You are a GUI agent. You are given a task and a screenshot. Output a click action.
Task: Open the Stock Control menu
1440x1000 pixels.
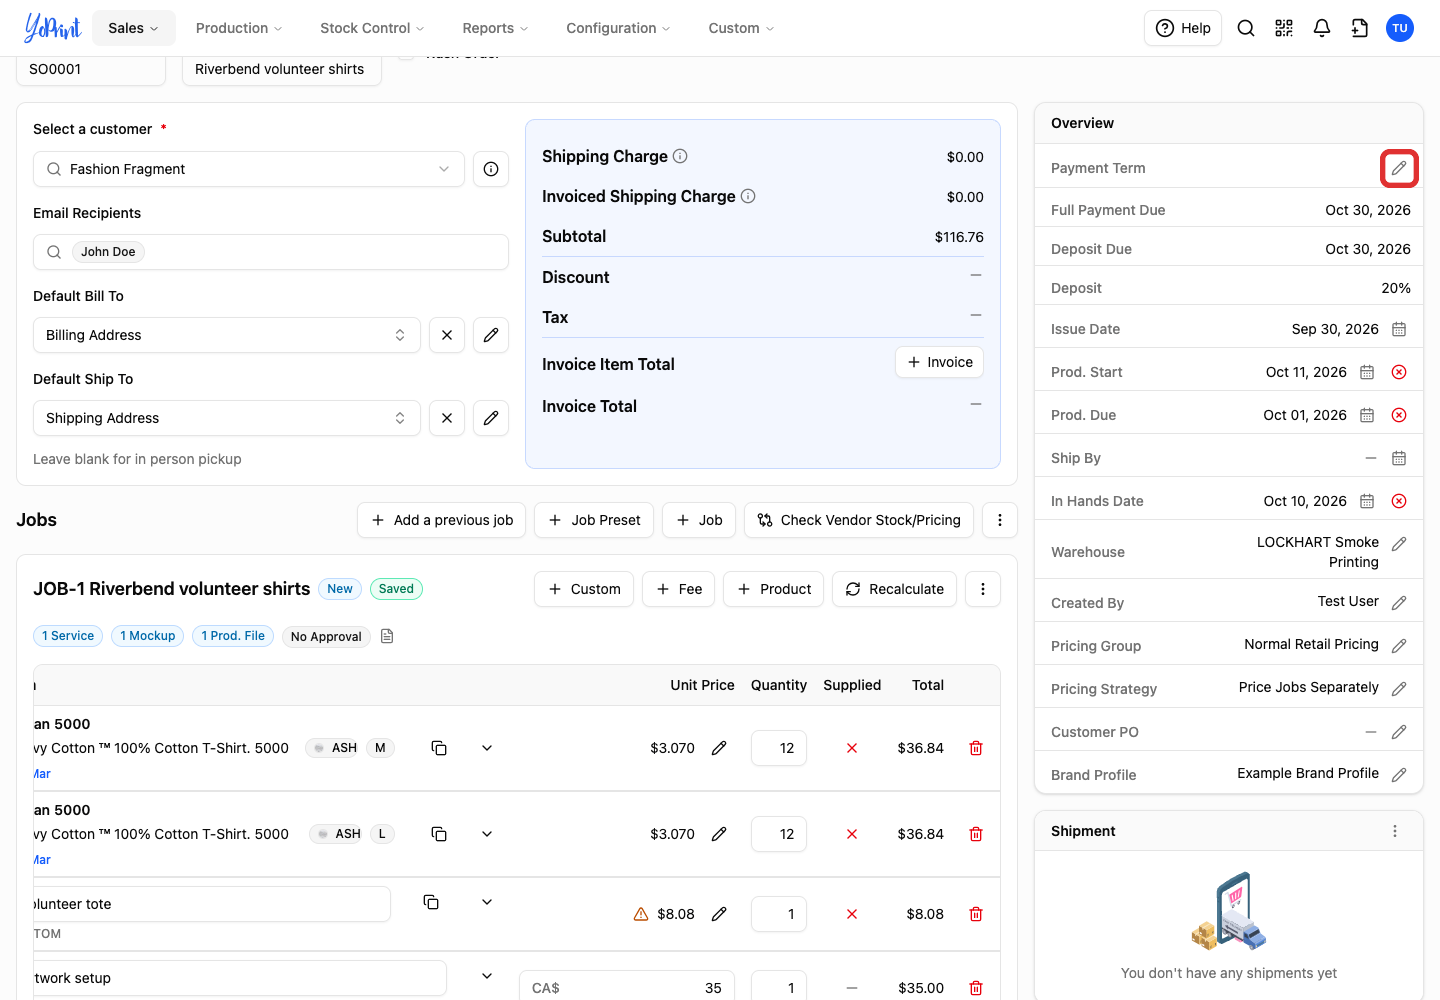point(372,28)
